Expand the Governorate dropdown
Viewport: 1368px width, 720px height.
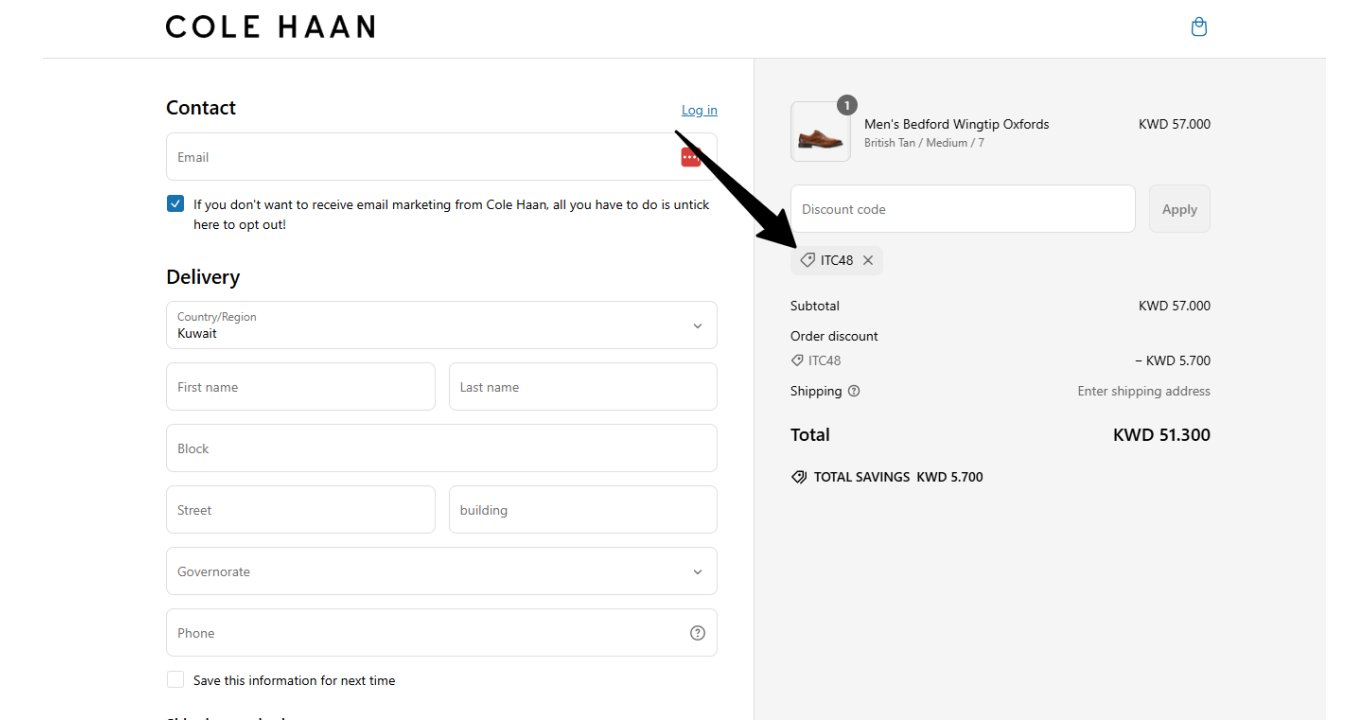tap(441, 571)
